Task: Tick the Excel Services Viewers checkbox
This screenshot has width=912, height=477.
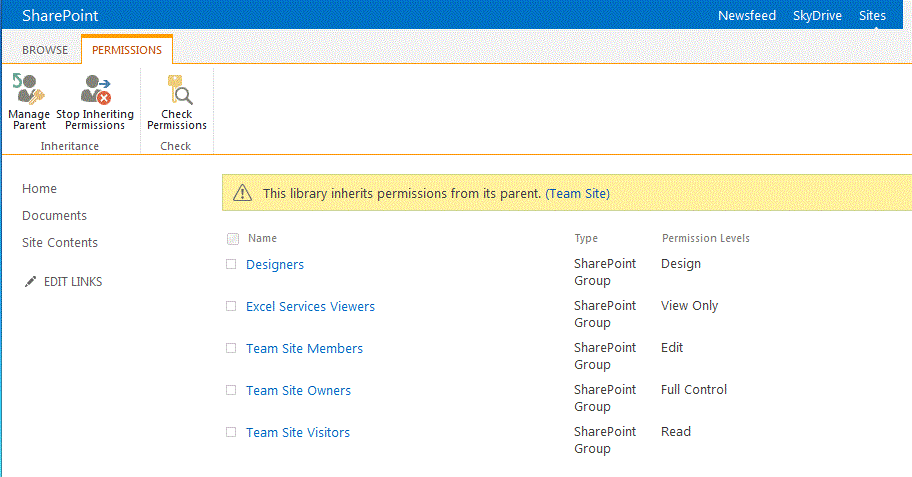Action: click(231, 306)
